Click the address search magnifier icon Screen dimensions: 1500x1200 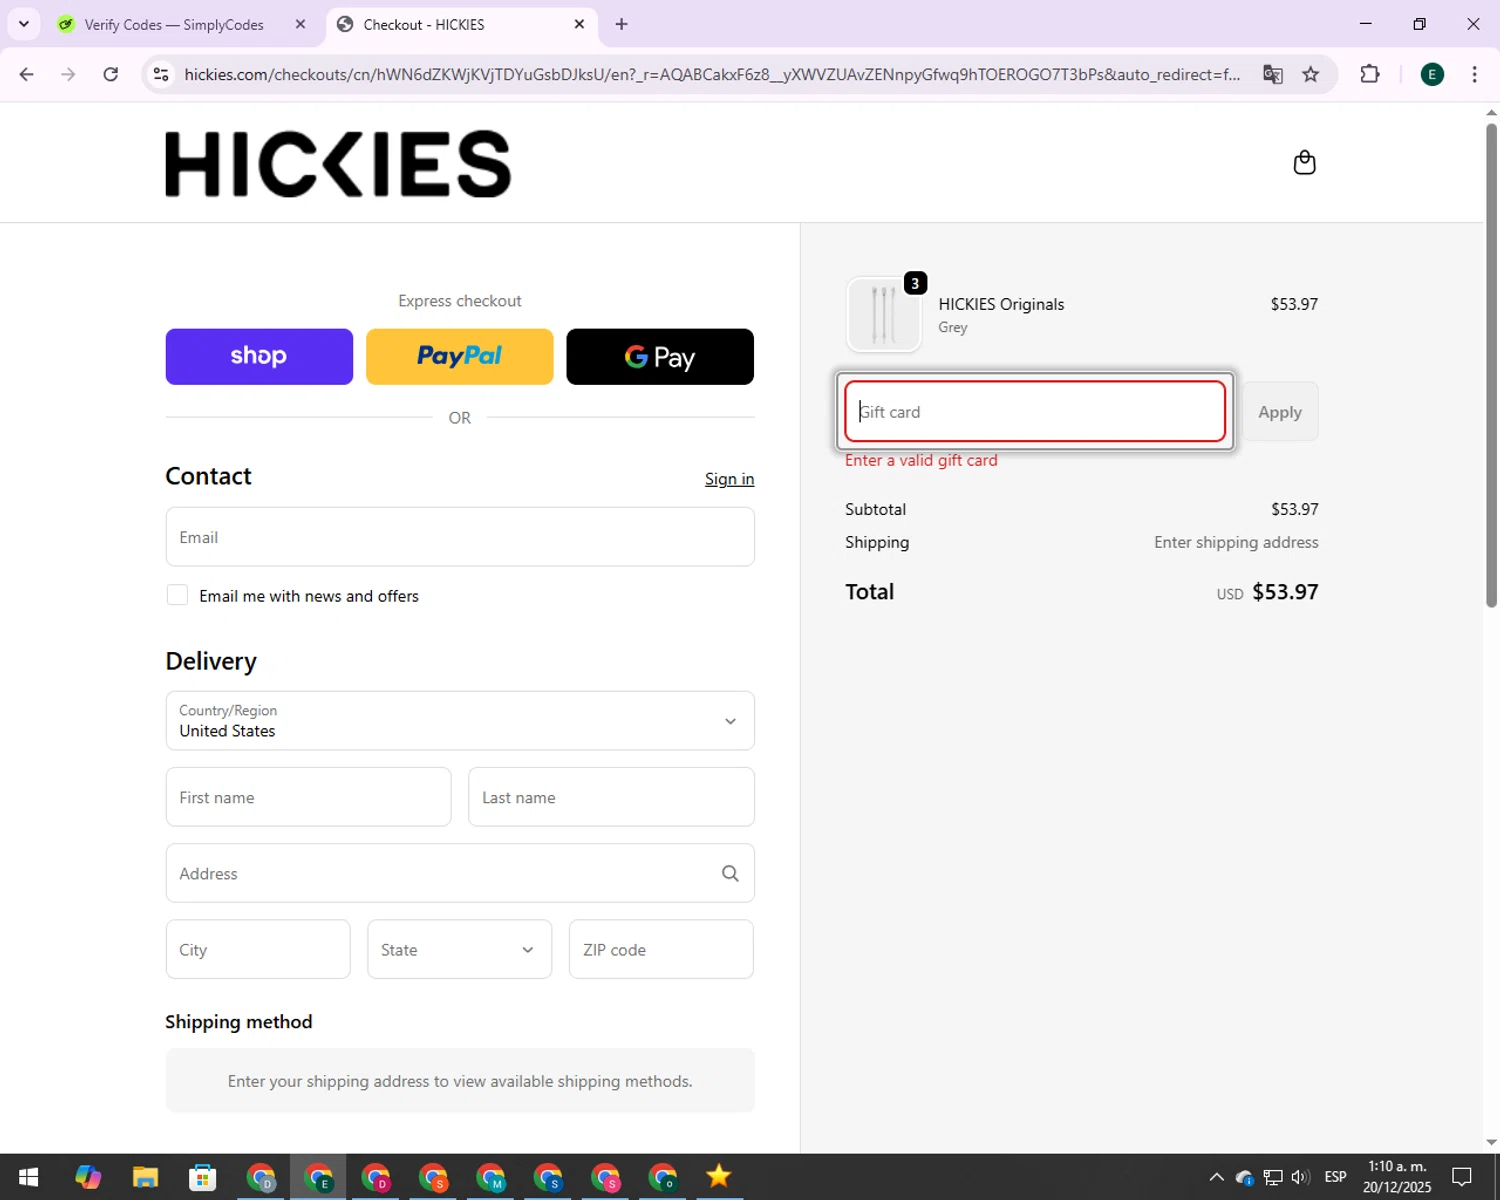point(730,874)
